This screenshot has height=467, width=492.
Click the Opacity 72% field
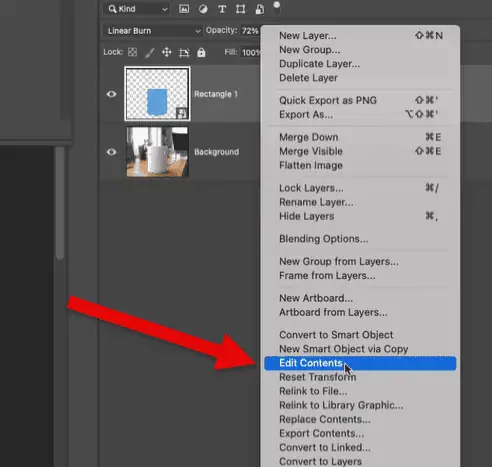pyautogui.click(x=250, y=31)
